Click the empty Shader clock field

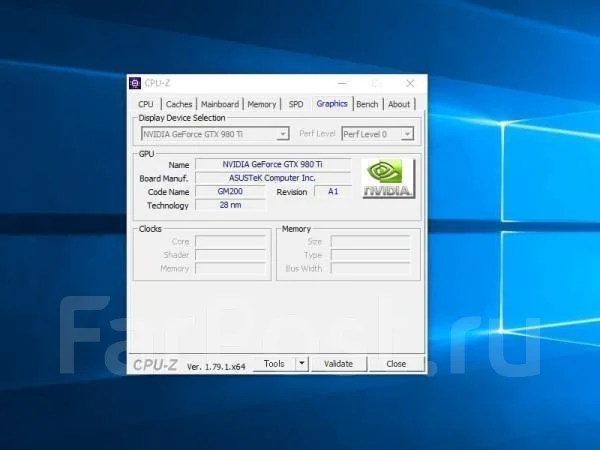click(x=230, y=255)
